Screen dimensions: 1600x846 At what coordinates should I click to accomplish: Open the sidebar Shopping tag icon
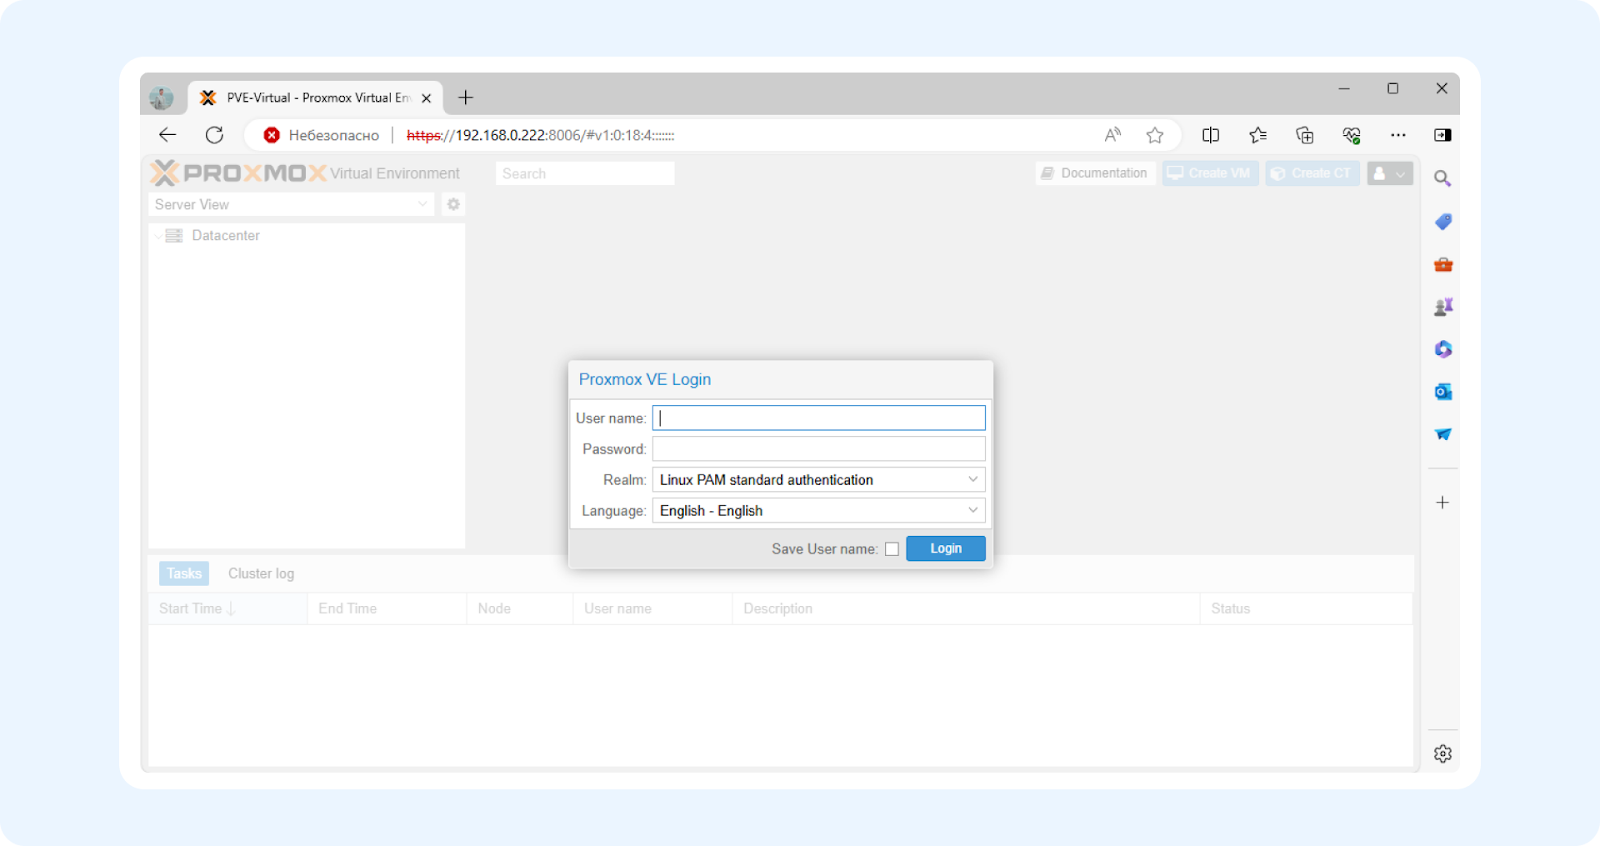(1443, 221)
